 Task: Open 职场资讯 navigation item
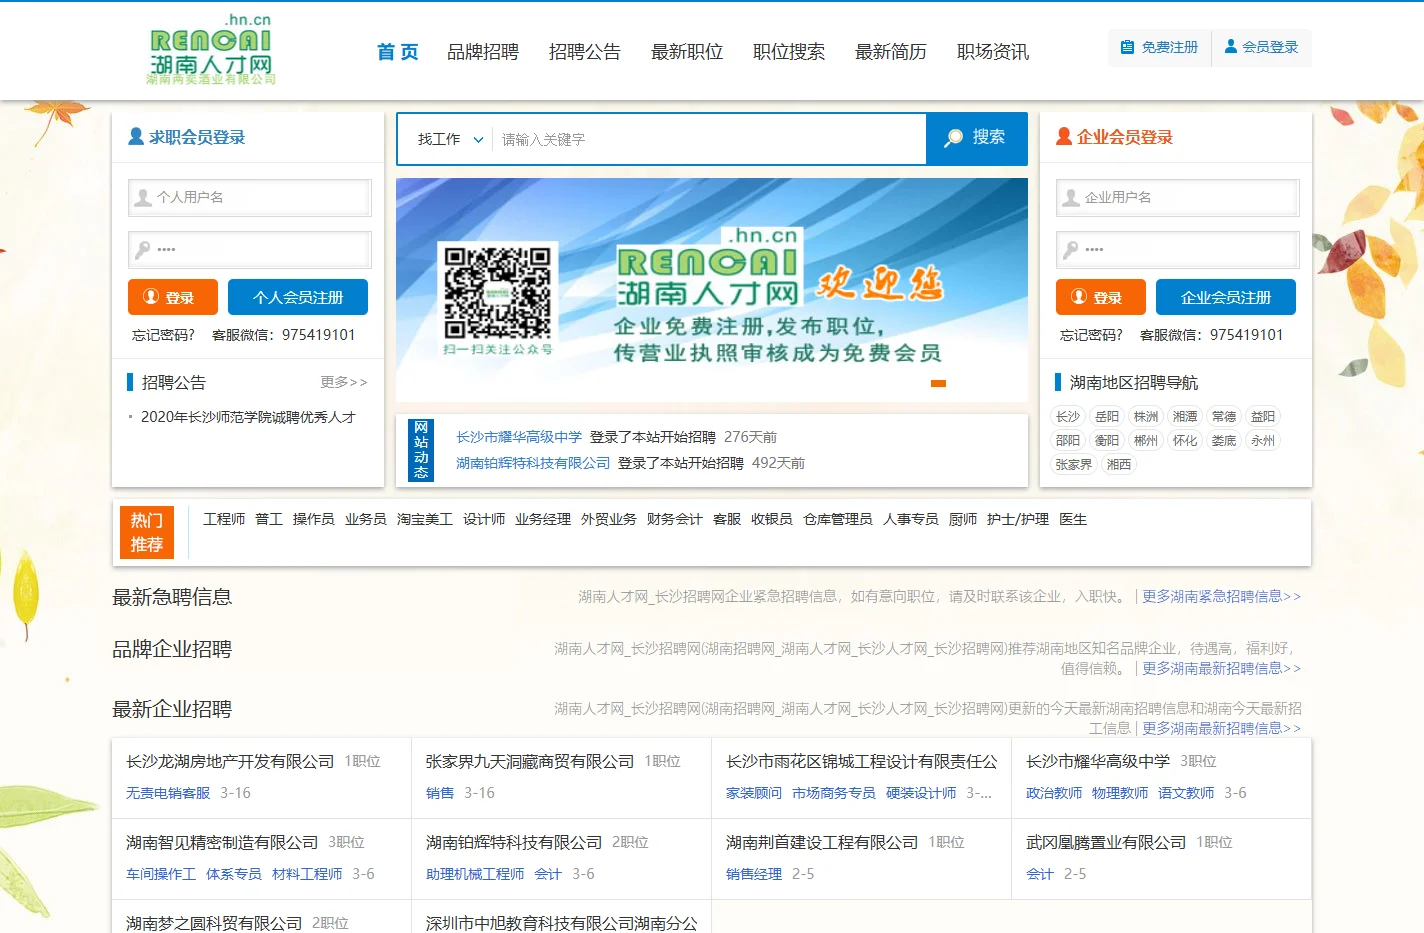(x=993, y=52)
